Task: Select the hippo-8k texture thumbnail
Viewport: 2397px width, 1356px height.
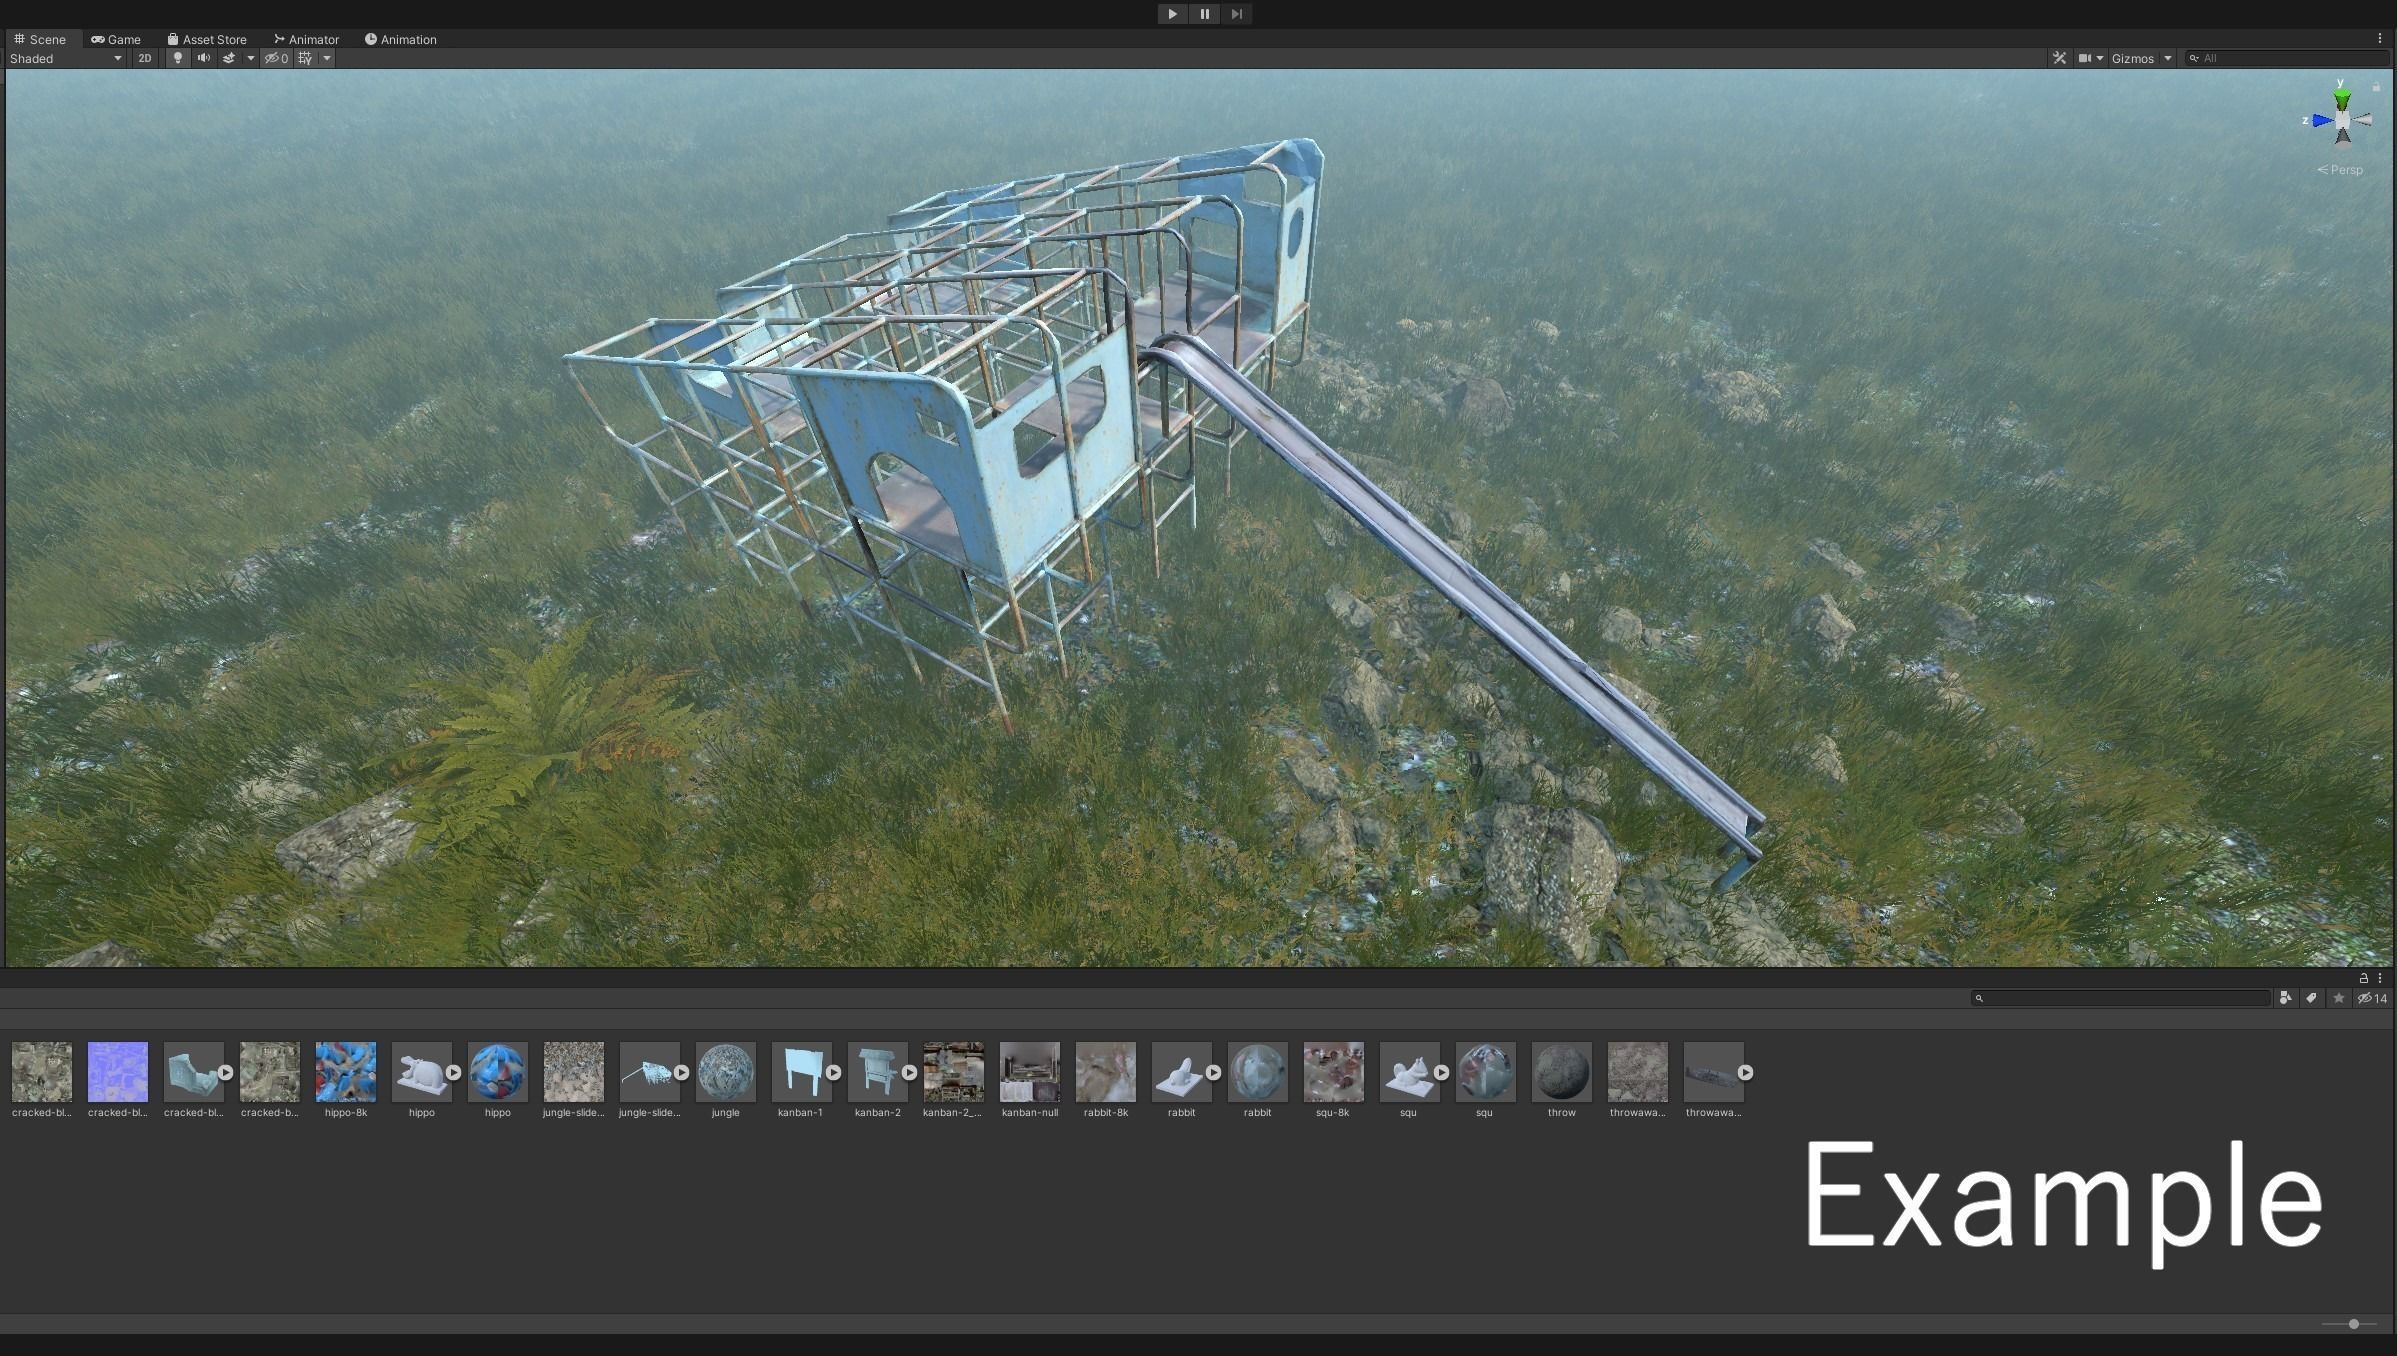Action: [x=346, y=1072]
